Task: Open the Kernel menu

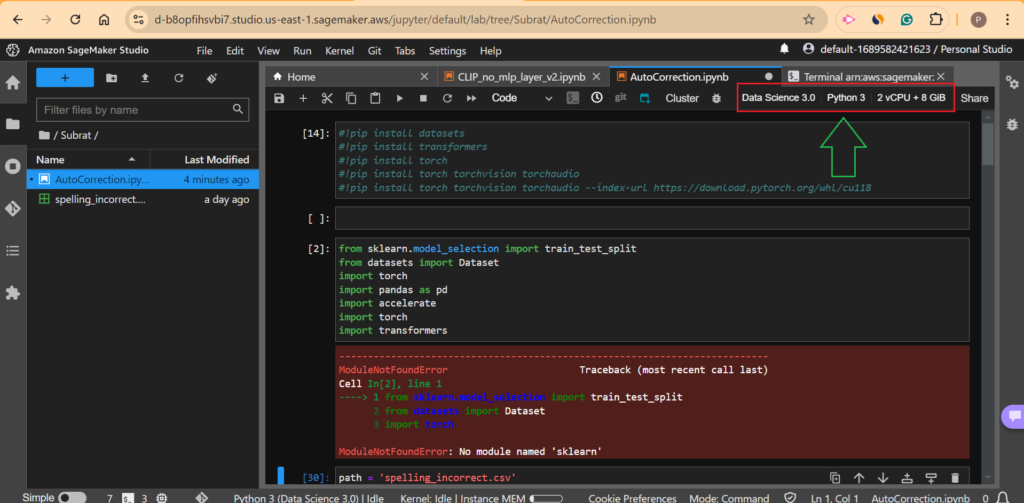Action: click(338, 50)
